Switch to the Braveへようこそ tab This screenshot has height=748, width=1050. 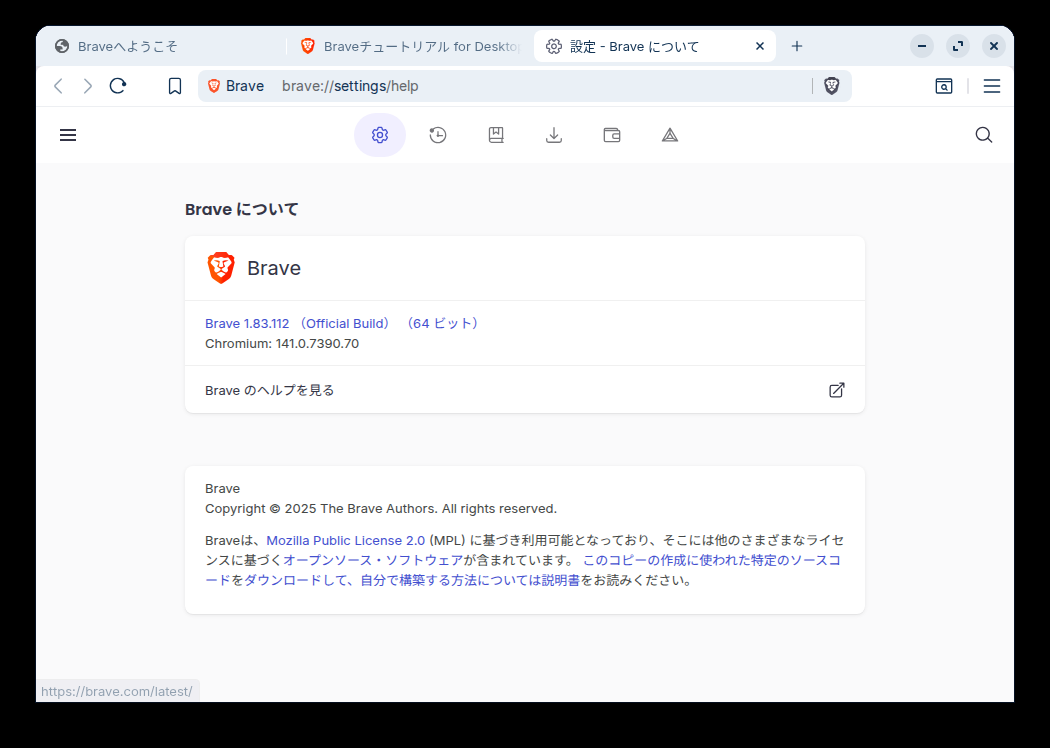(161, 46)
